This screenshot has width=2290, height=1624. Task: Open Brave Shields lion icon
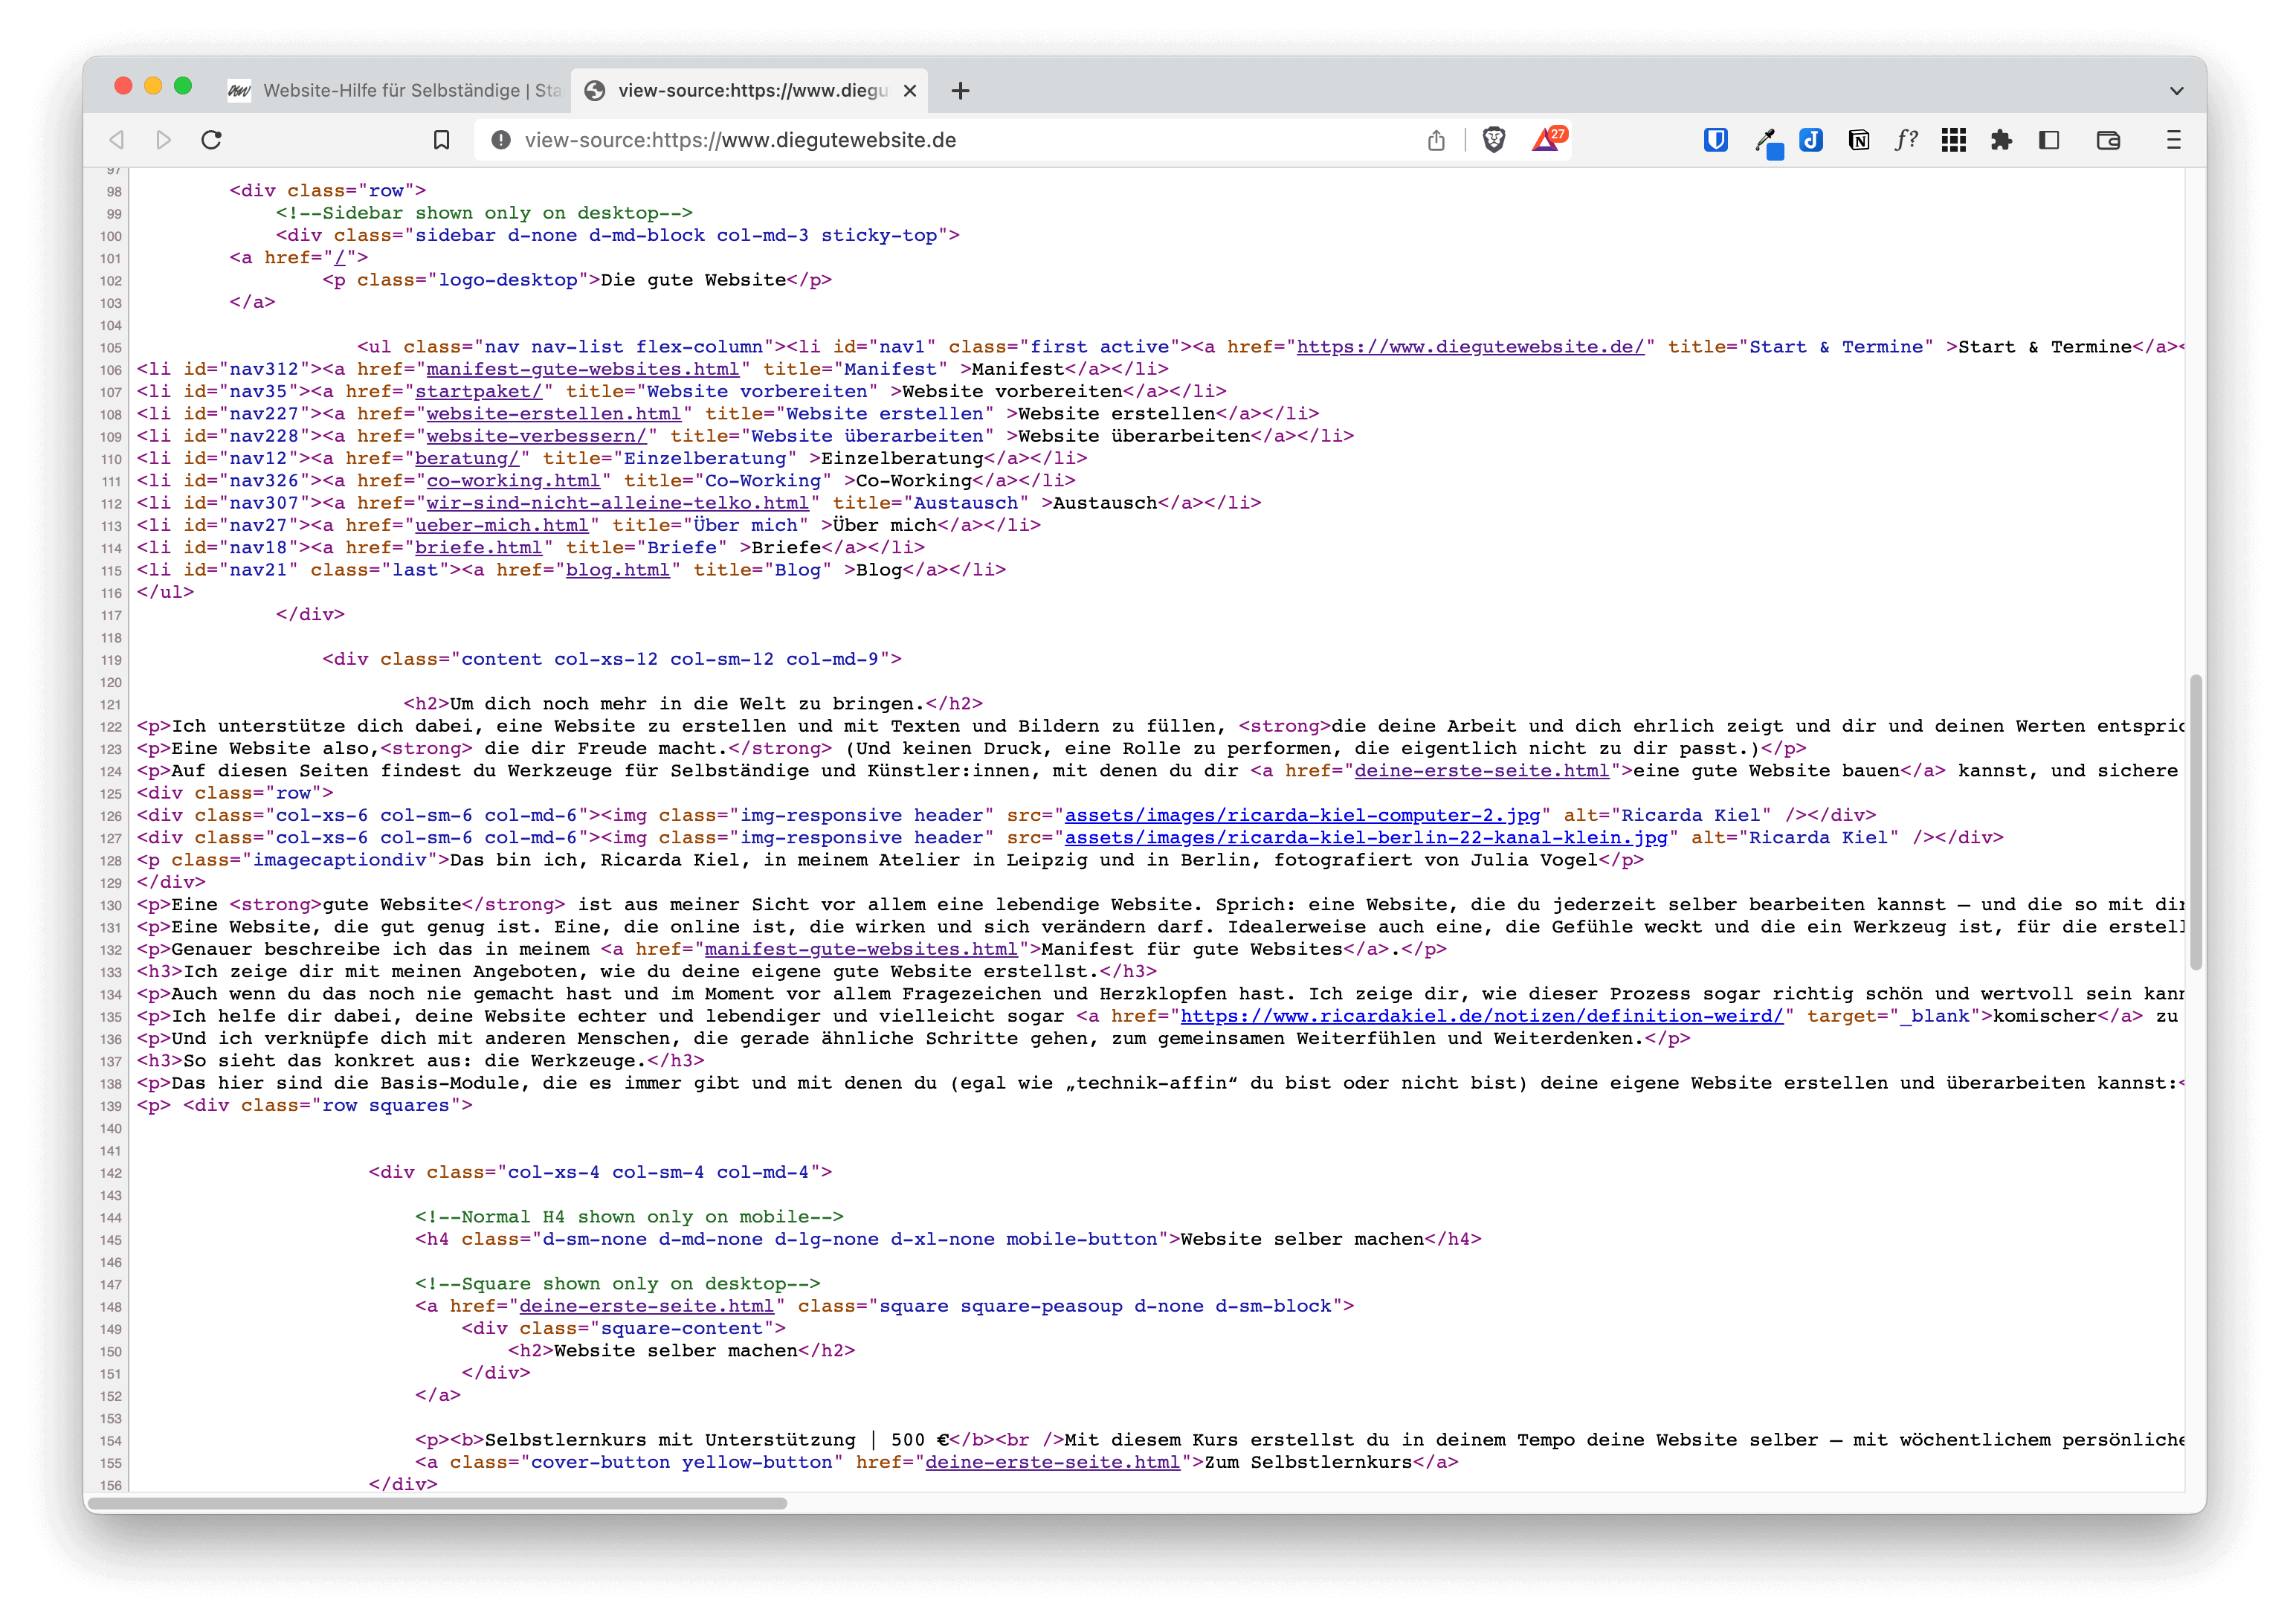[x=1494, y=140]
